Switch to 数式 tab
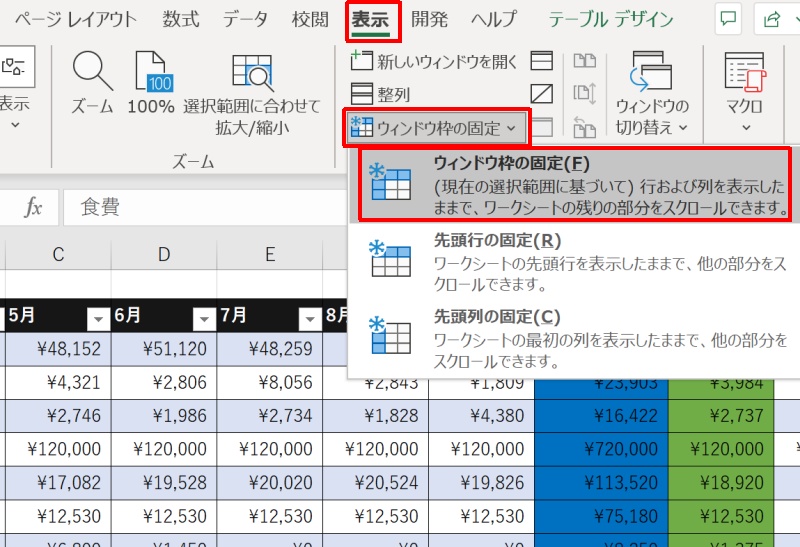 pos(181,19)
